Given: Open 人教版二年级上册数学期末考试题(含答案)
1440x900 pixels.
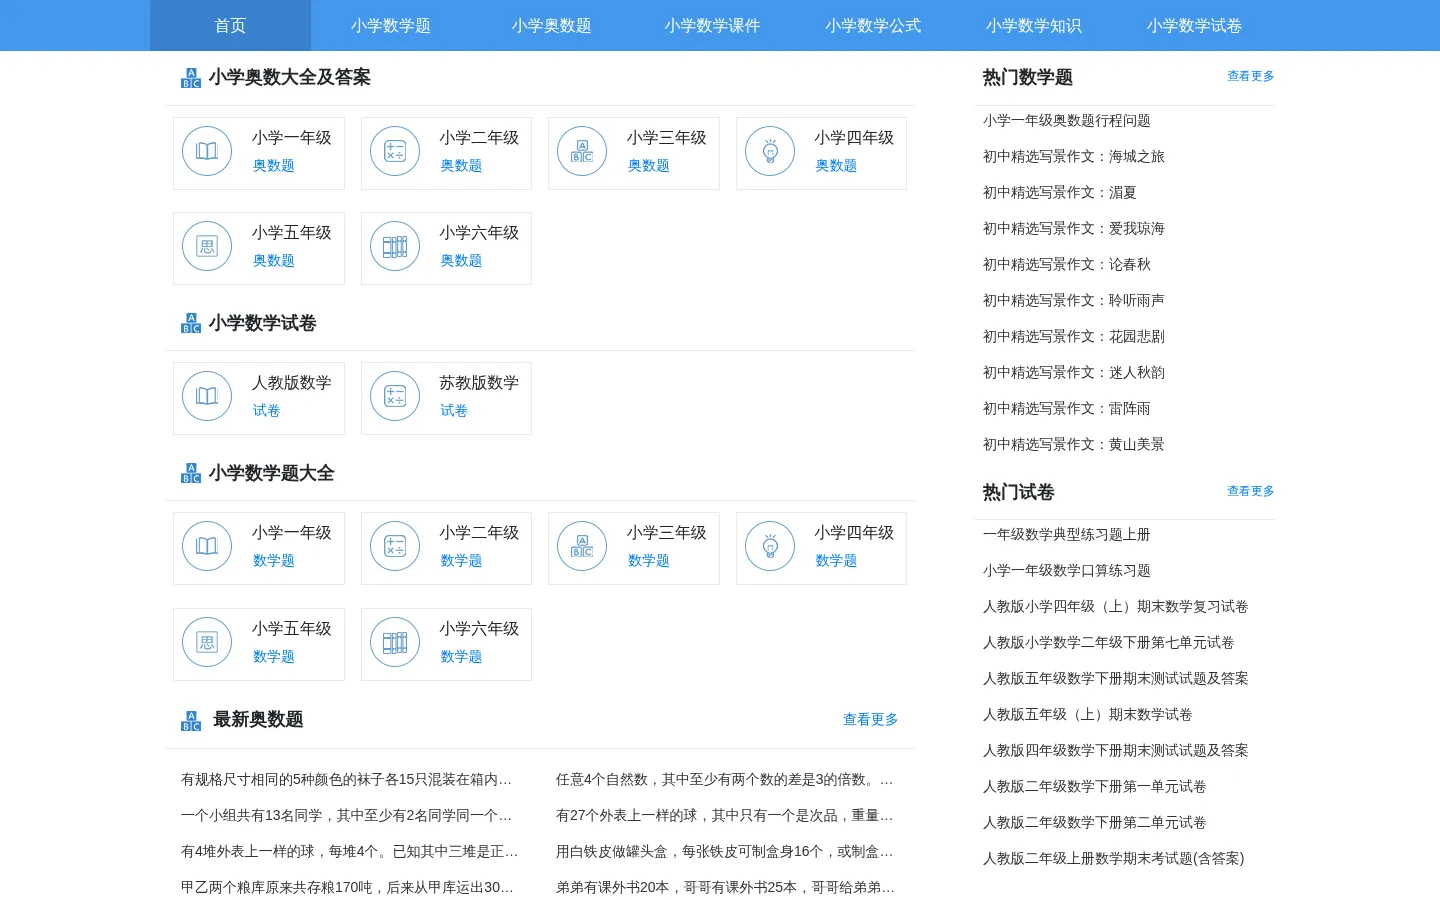Looking at the screenshot, I should point(1114,859).
